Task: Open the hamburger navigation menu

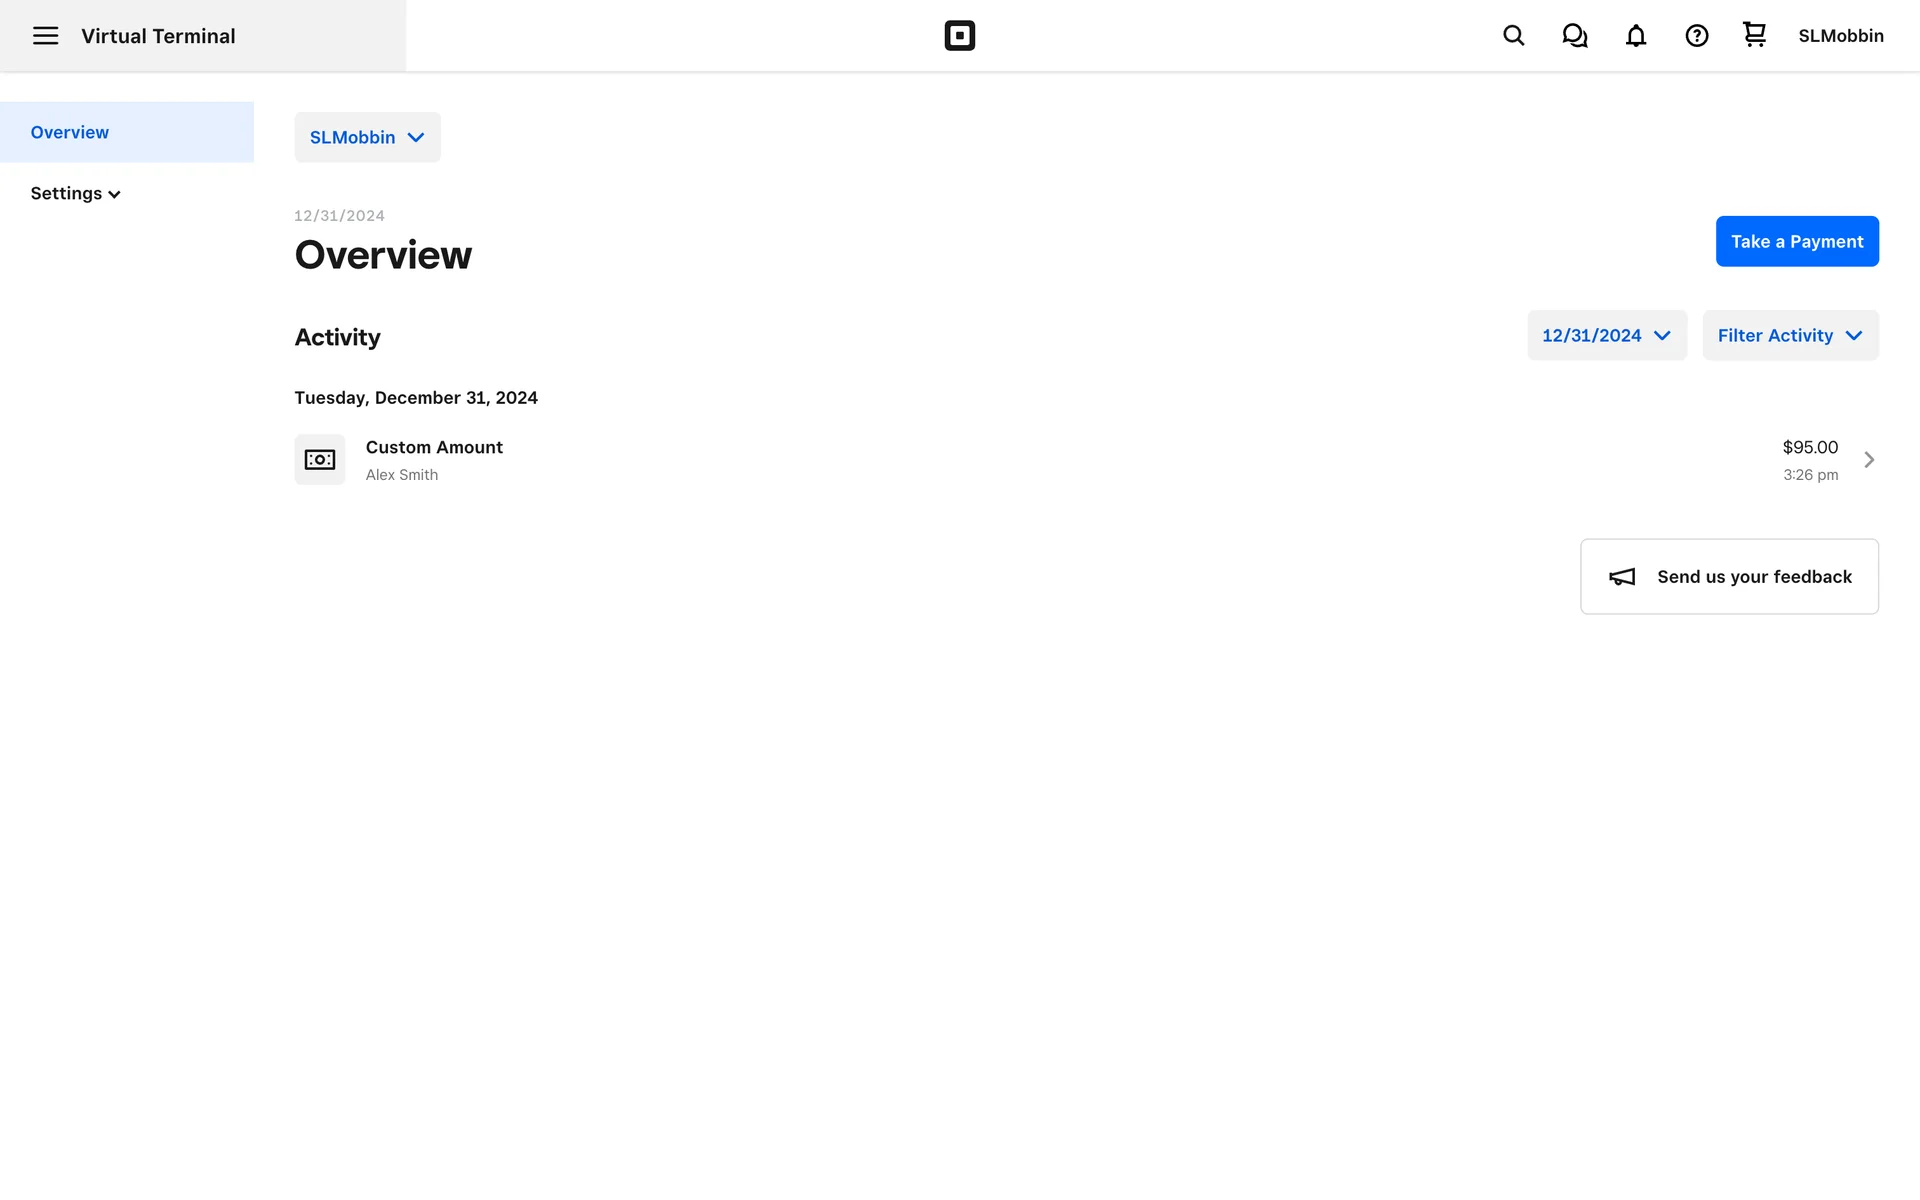Action: tap(45, 36)
